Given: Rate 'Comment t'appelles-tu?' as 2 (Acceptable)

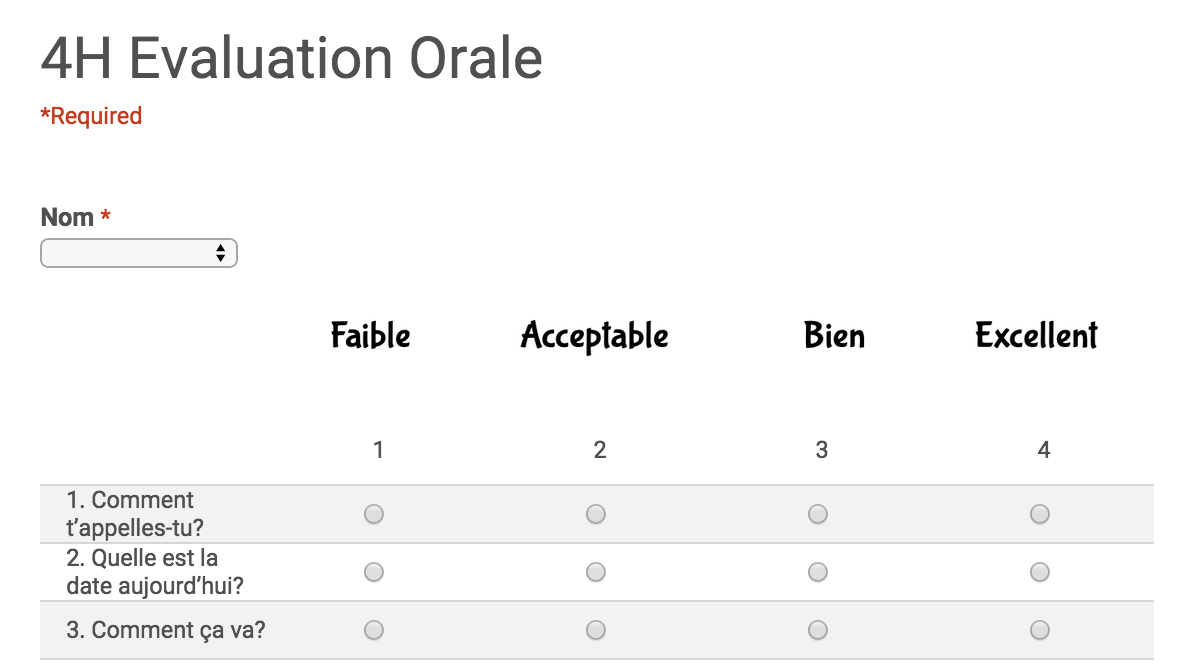Looking at the screenshot, I should 596,514.
